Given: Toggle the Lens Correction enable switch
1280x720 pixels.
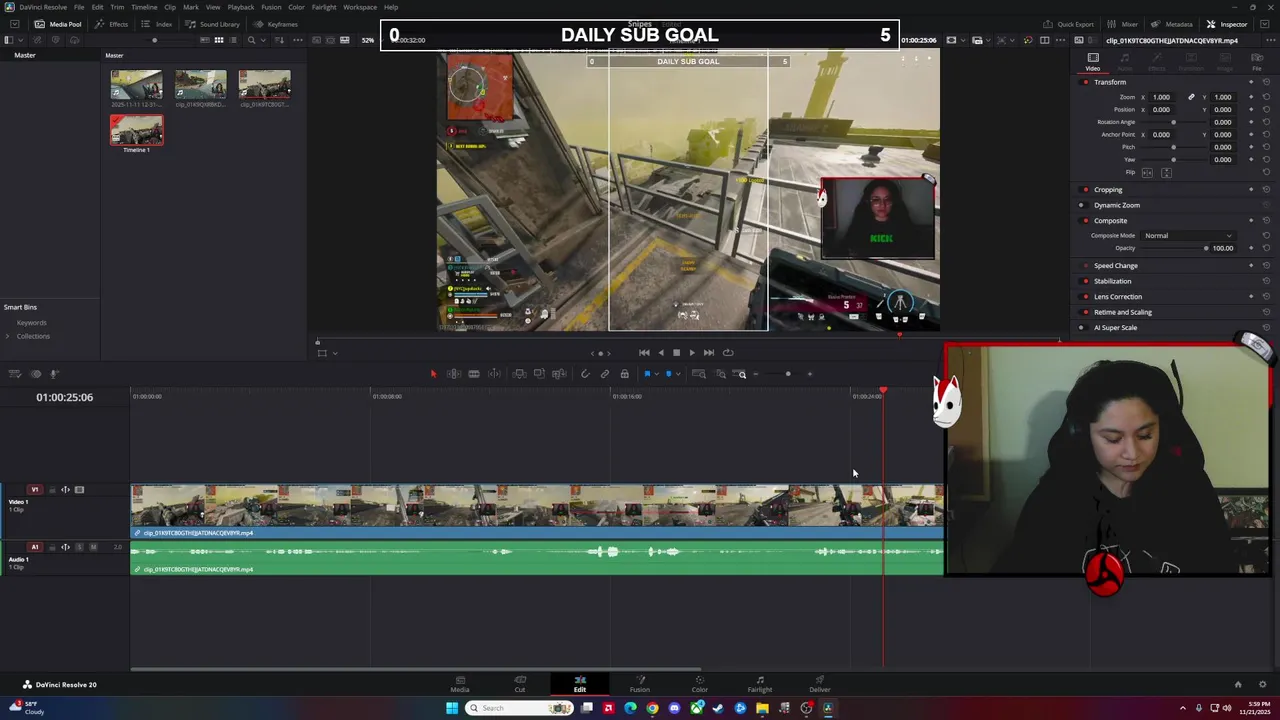Looking at the screenshot, I should click(1086, 297).
